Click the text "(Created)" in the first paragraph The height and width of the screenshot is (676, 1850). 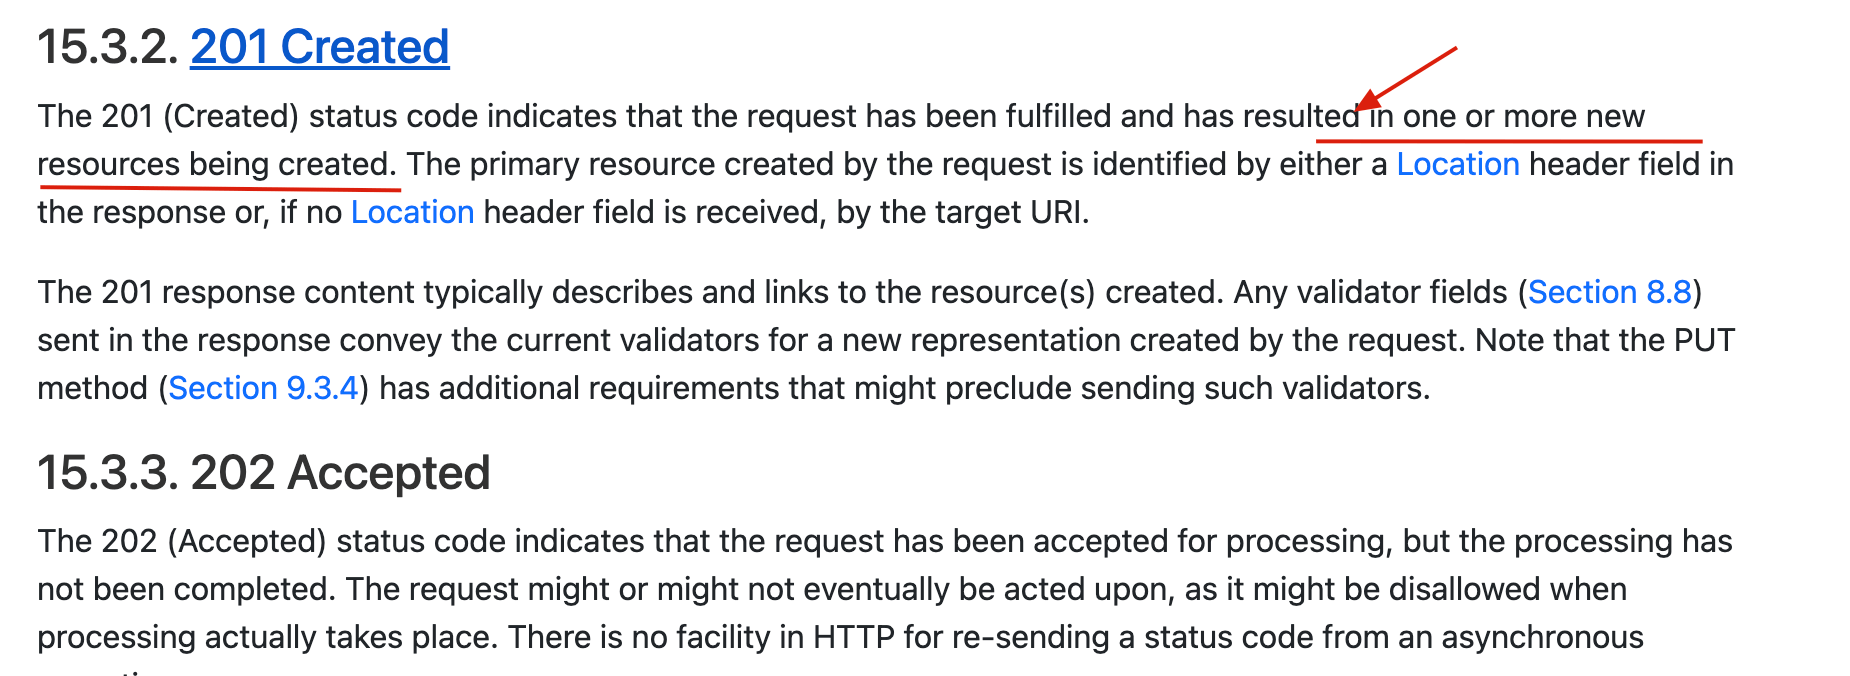point(230,116)
